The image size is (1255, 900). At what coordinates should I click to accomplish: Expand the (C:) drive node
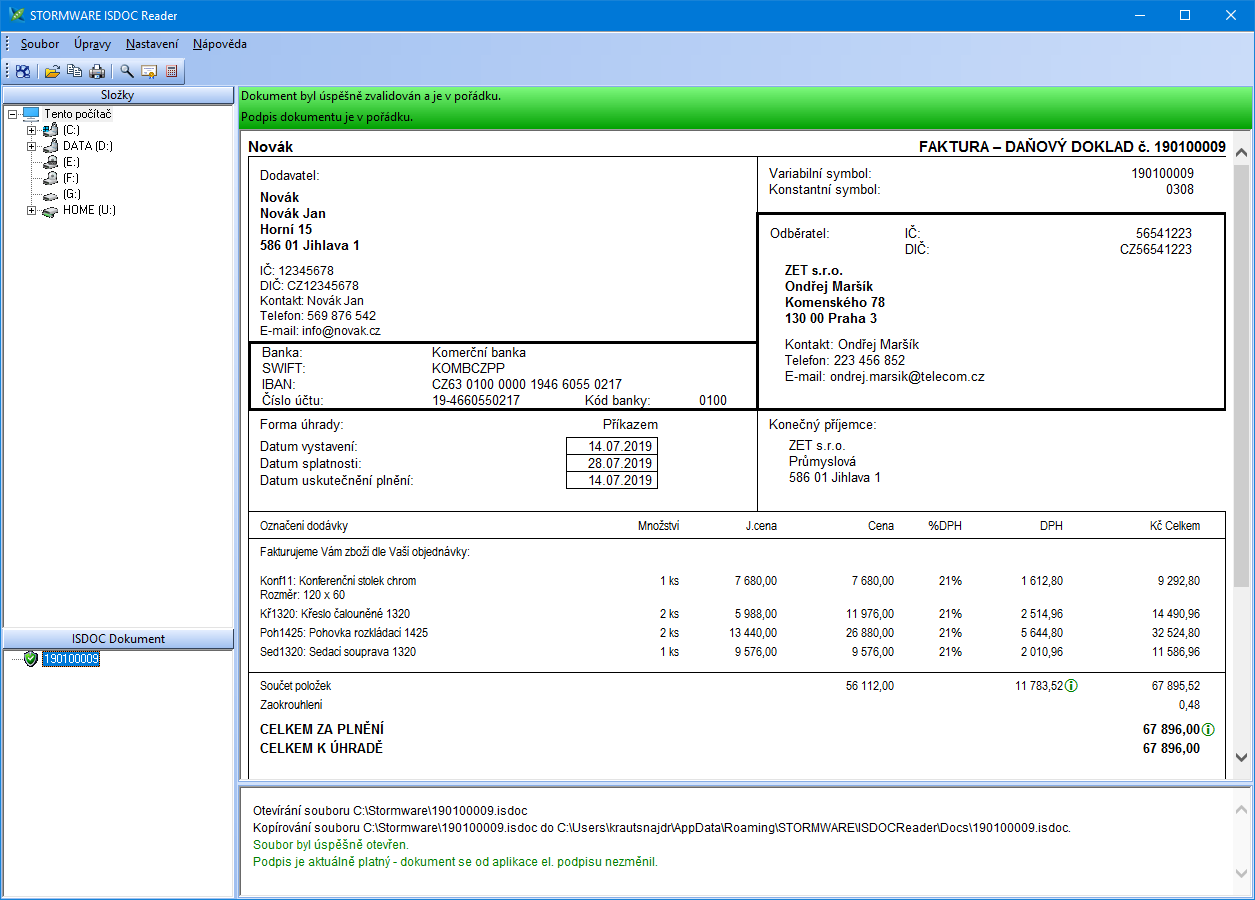coord(31,130)
